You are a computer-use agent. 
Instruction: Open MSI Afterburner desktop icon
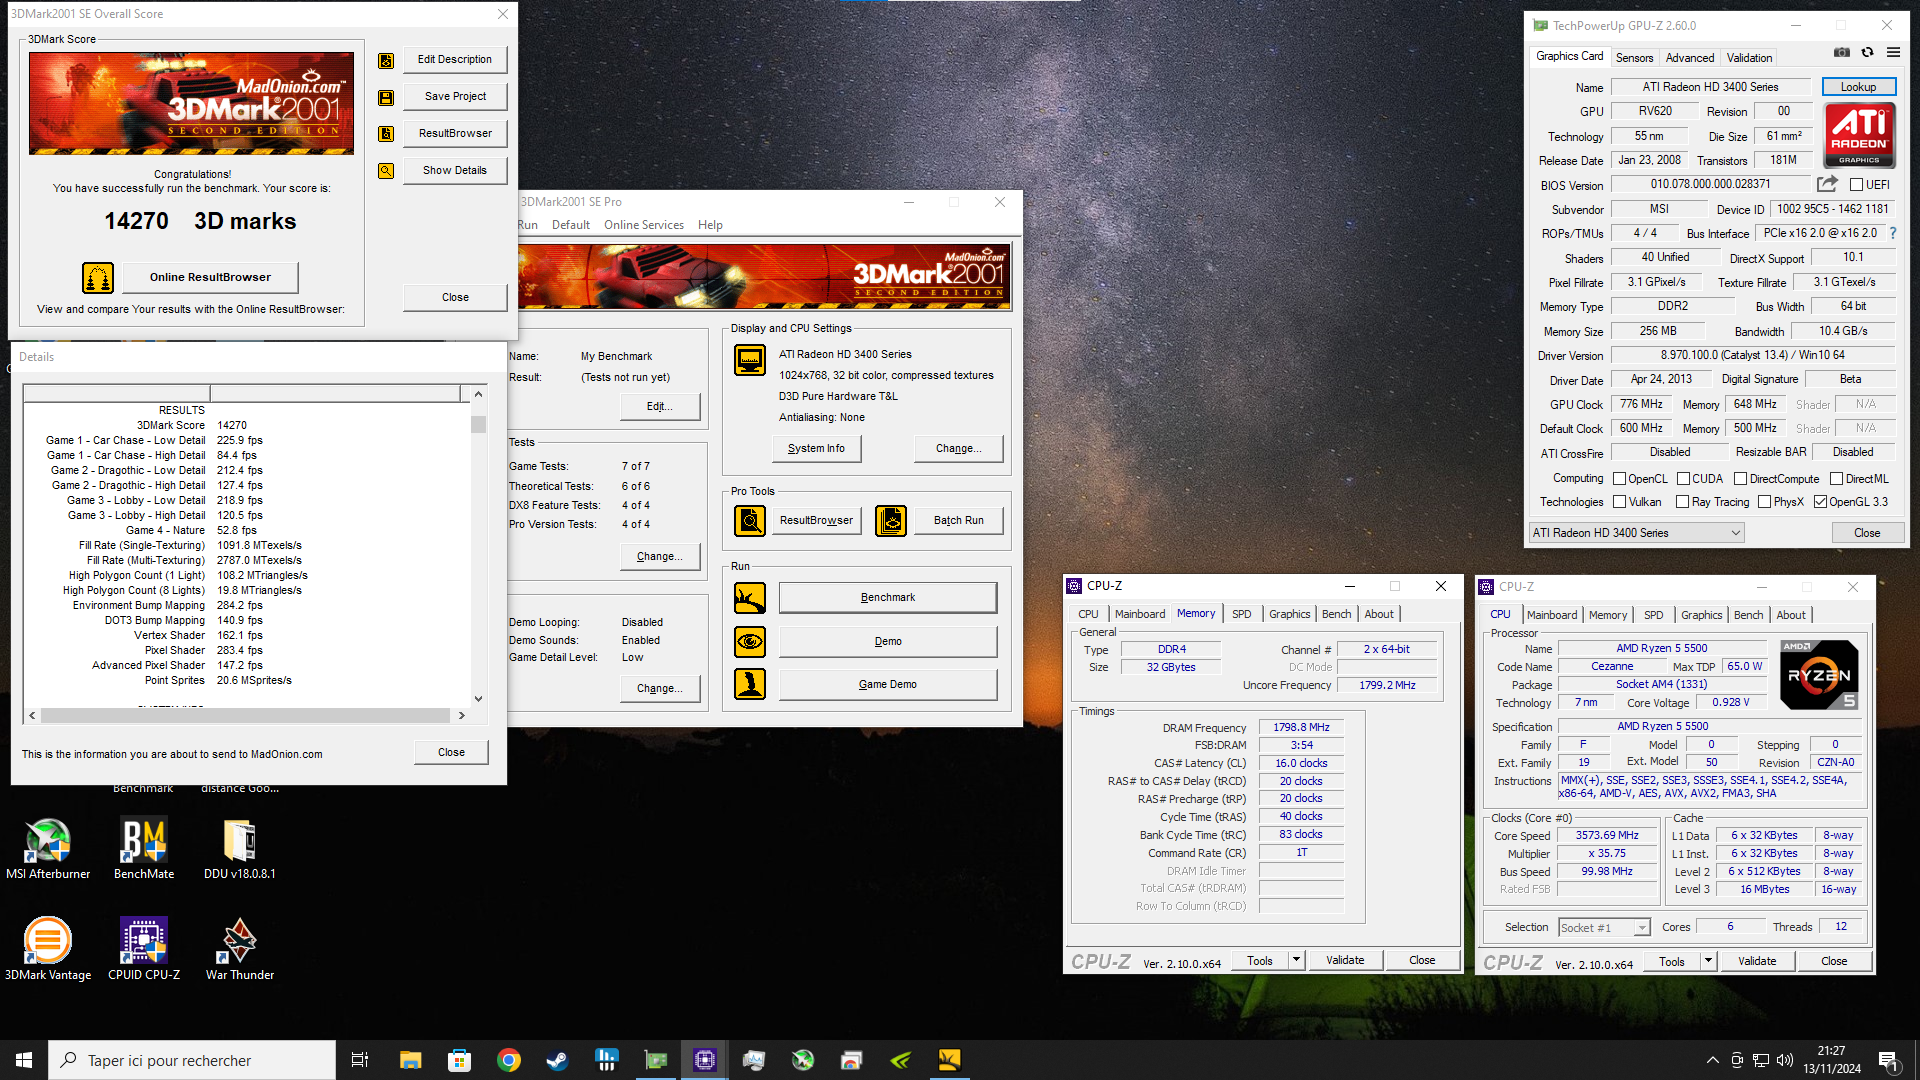[48, 849]
